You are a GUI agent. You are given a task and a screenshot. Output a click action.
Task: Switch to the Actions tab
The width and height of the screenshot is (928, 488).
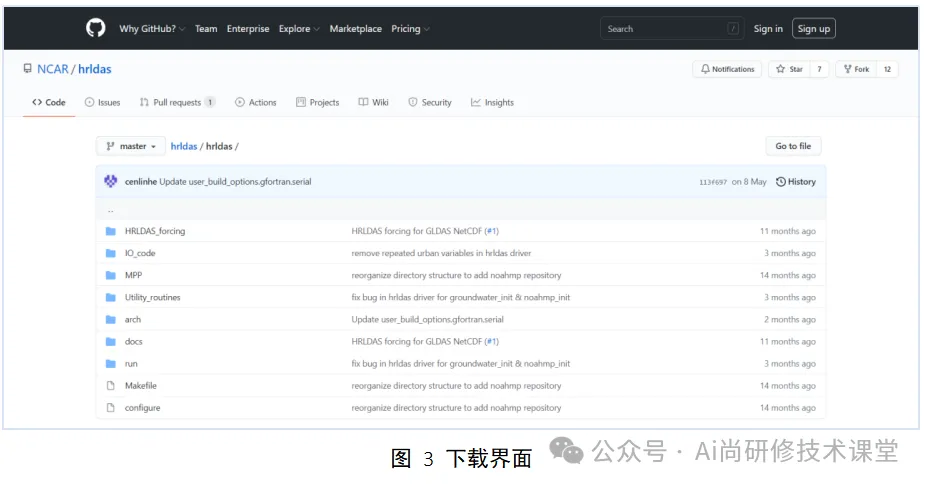(256, 102)
